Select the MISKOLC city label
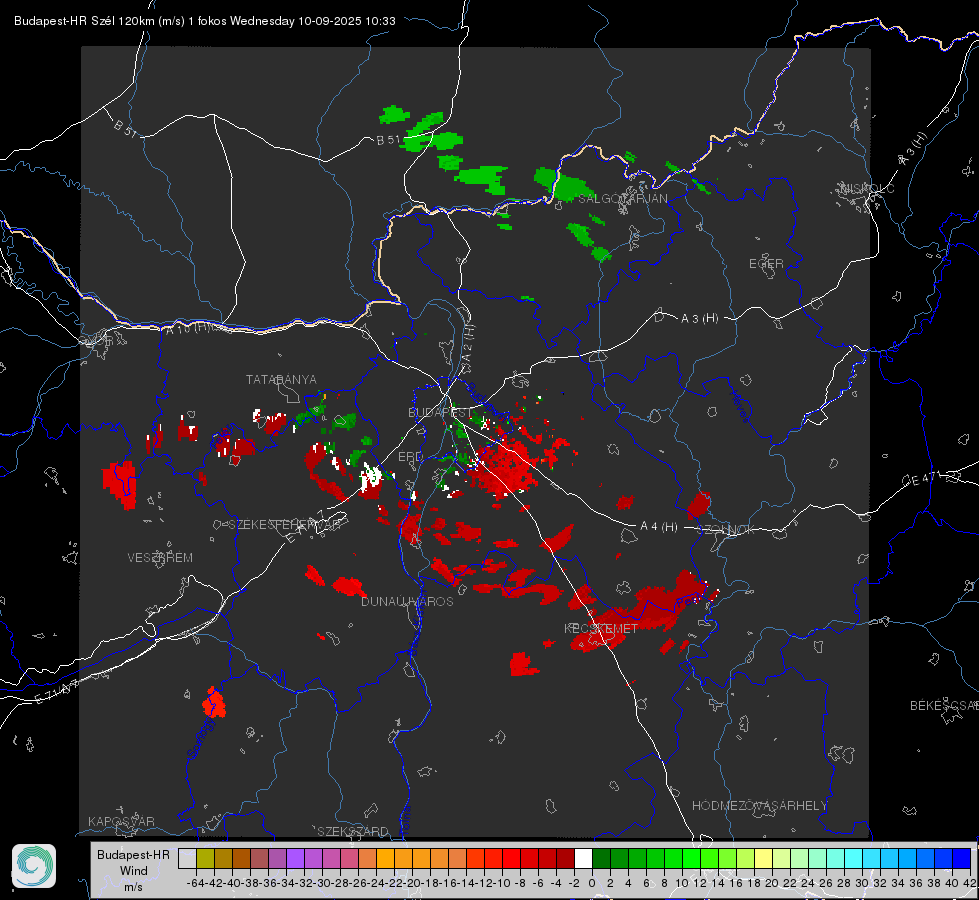 pyautogui.click(x=867, y=189)
